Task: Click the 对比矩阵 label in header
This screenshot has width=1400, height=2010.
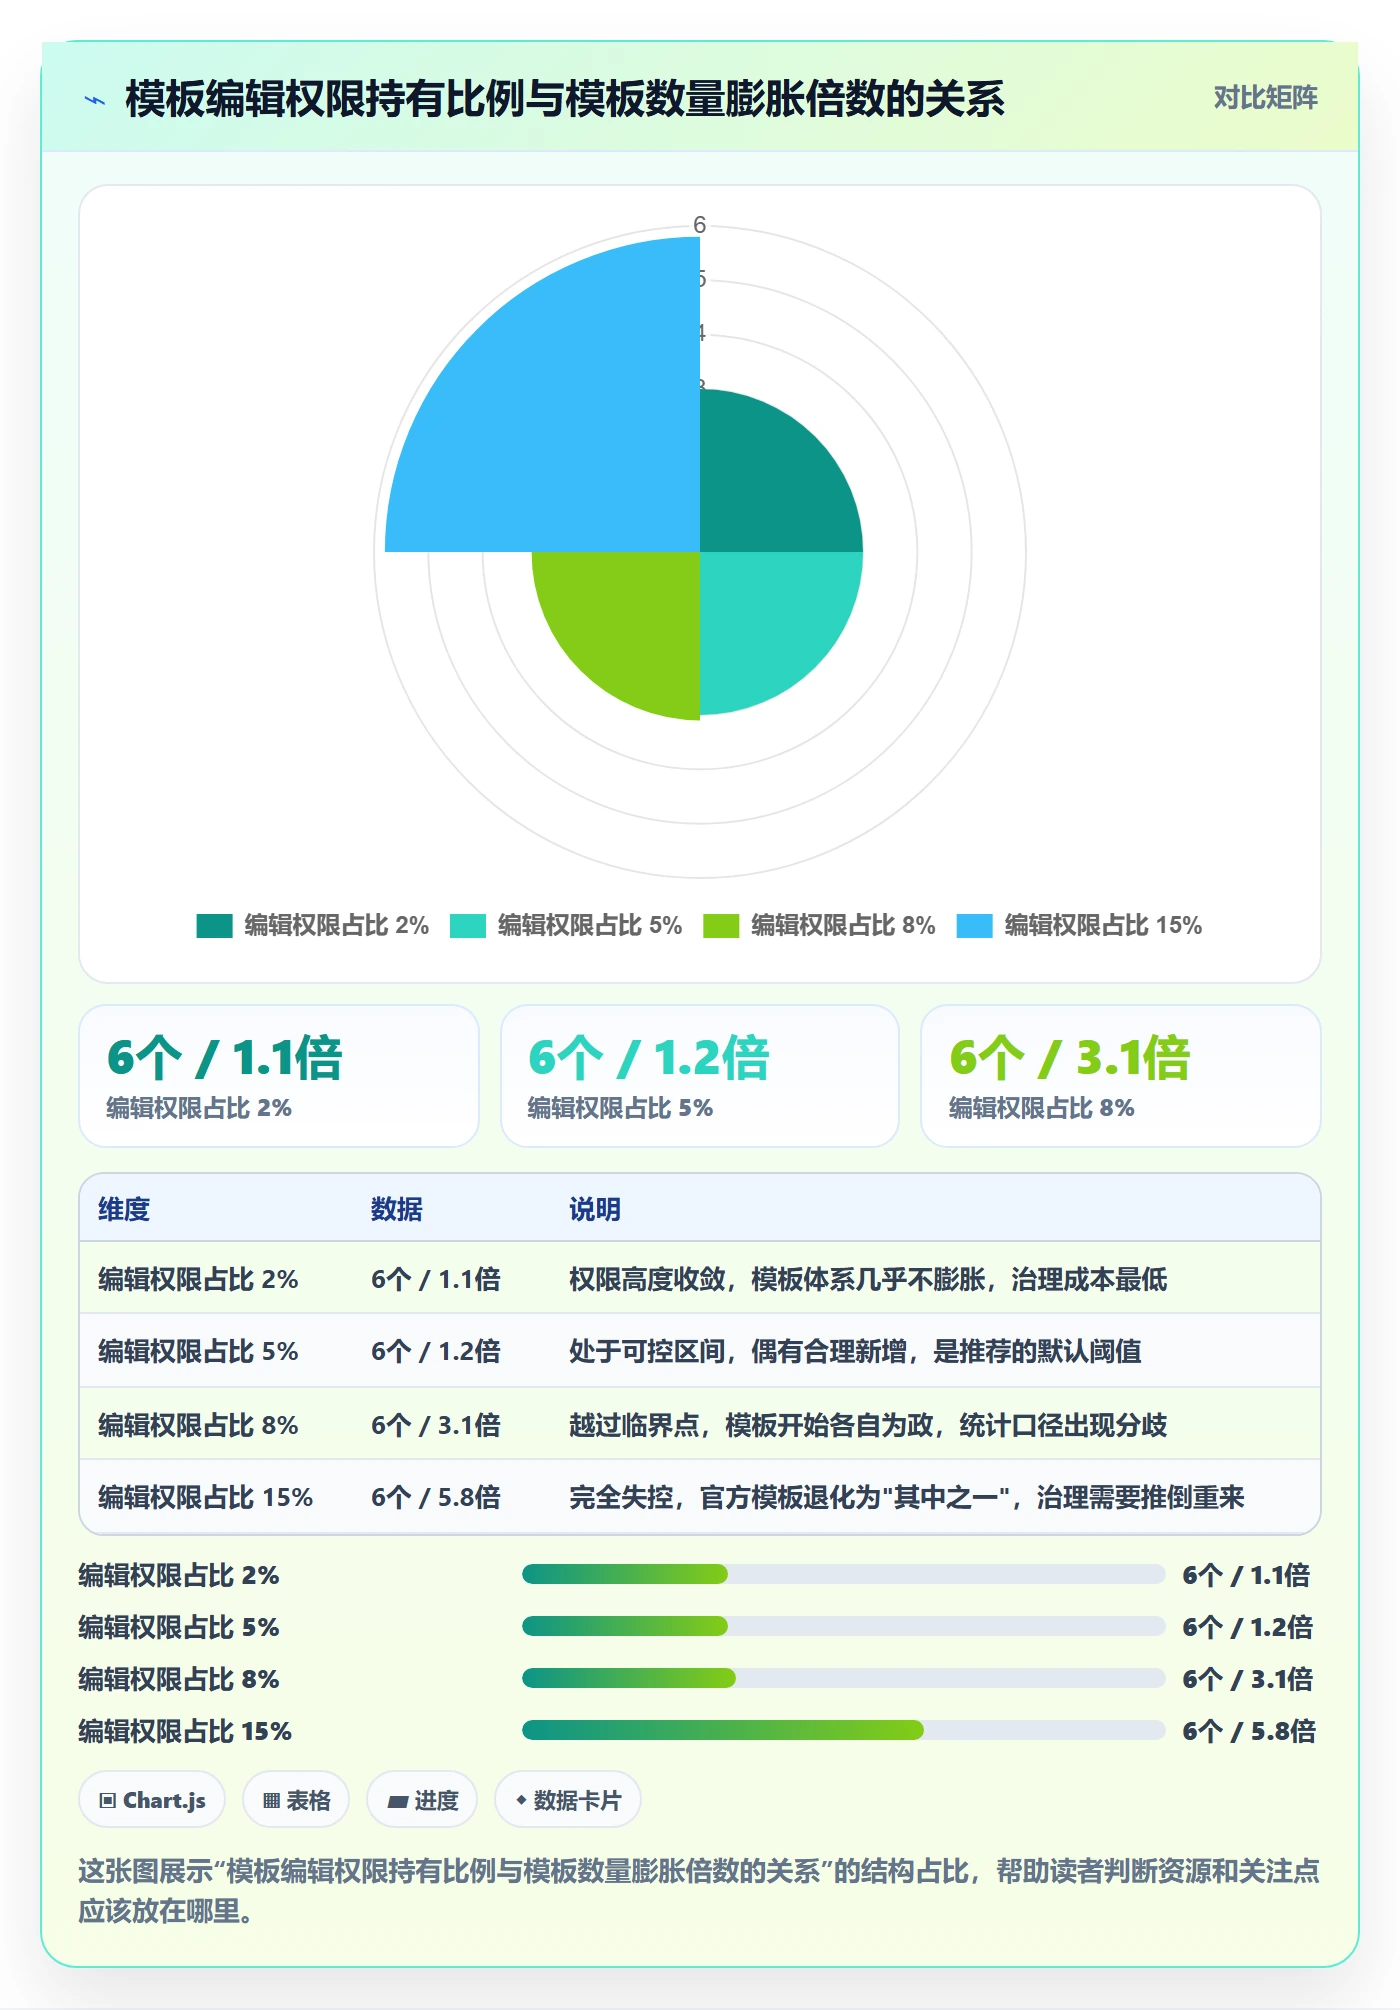Action: coord(1265,98)
